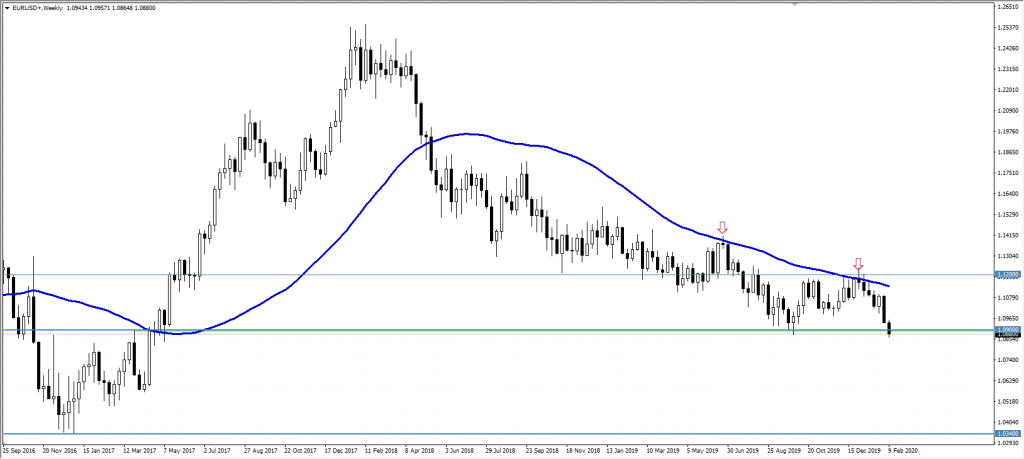This screenshot has height=459, width=1024.
Task: Click the 1.19760 price on the price scale
Action: click(x=1008, y=131)
